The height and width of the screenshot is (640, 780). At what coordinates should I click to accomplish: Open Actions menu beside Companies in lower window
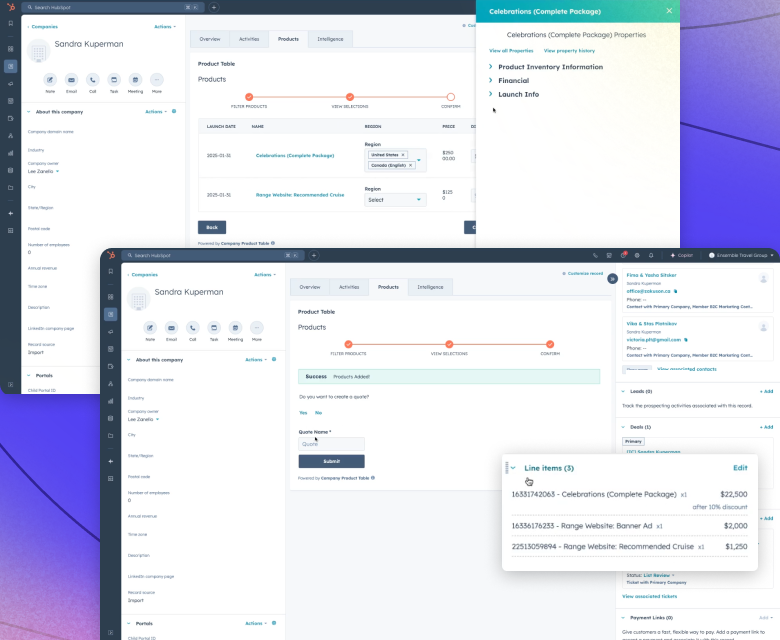[x=265, y=274]
